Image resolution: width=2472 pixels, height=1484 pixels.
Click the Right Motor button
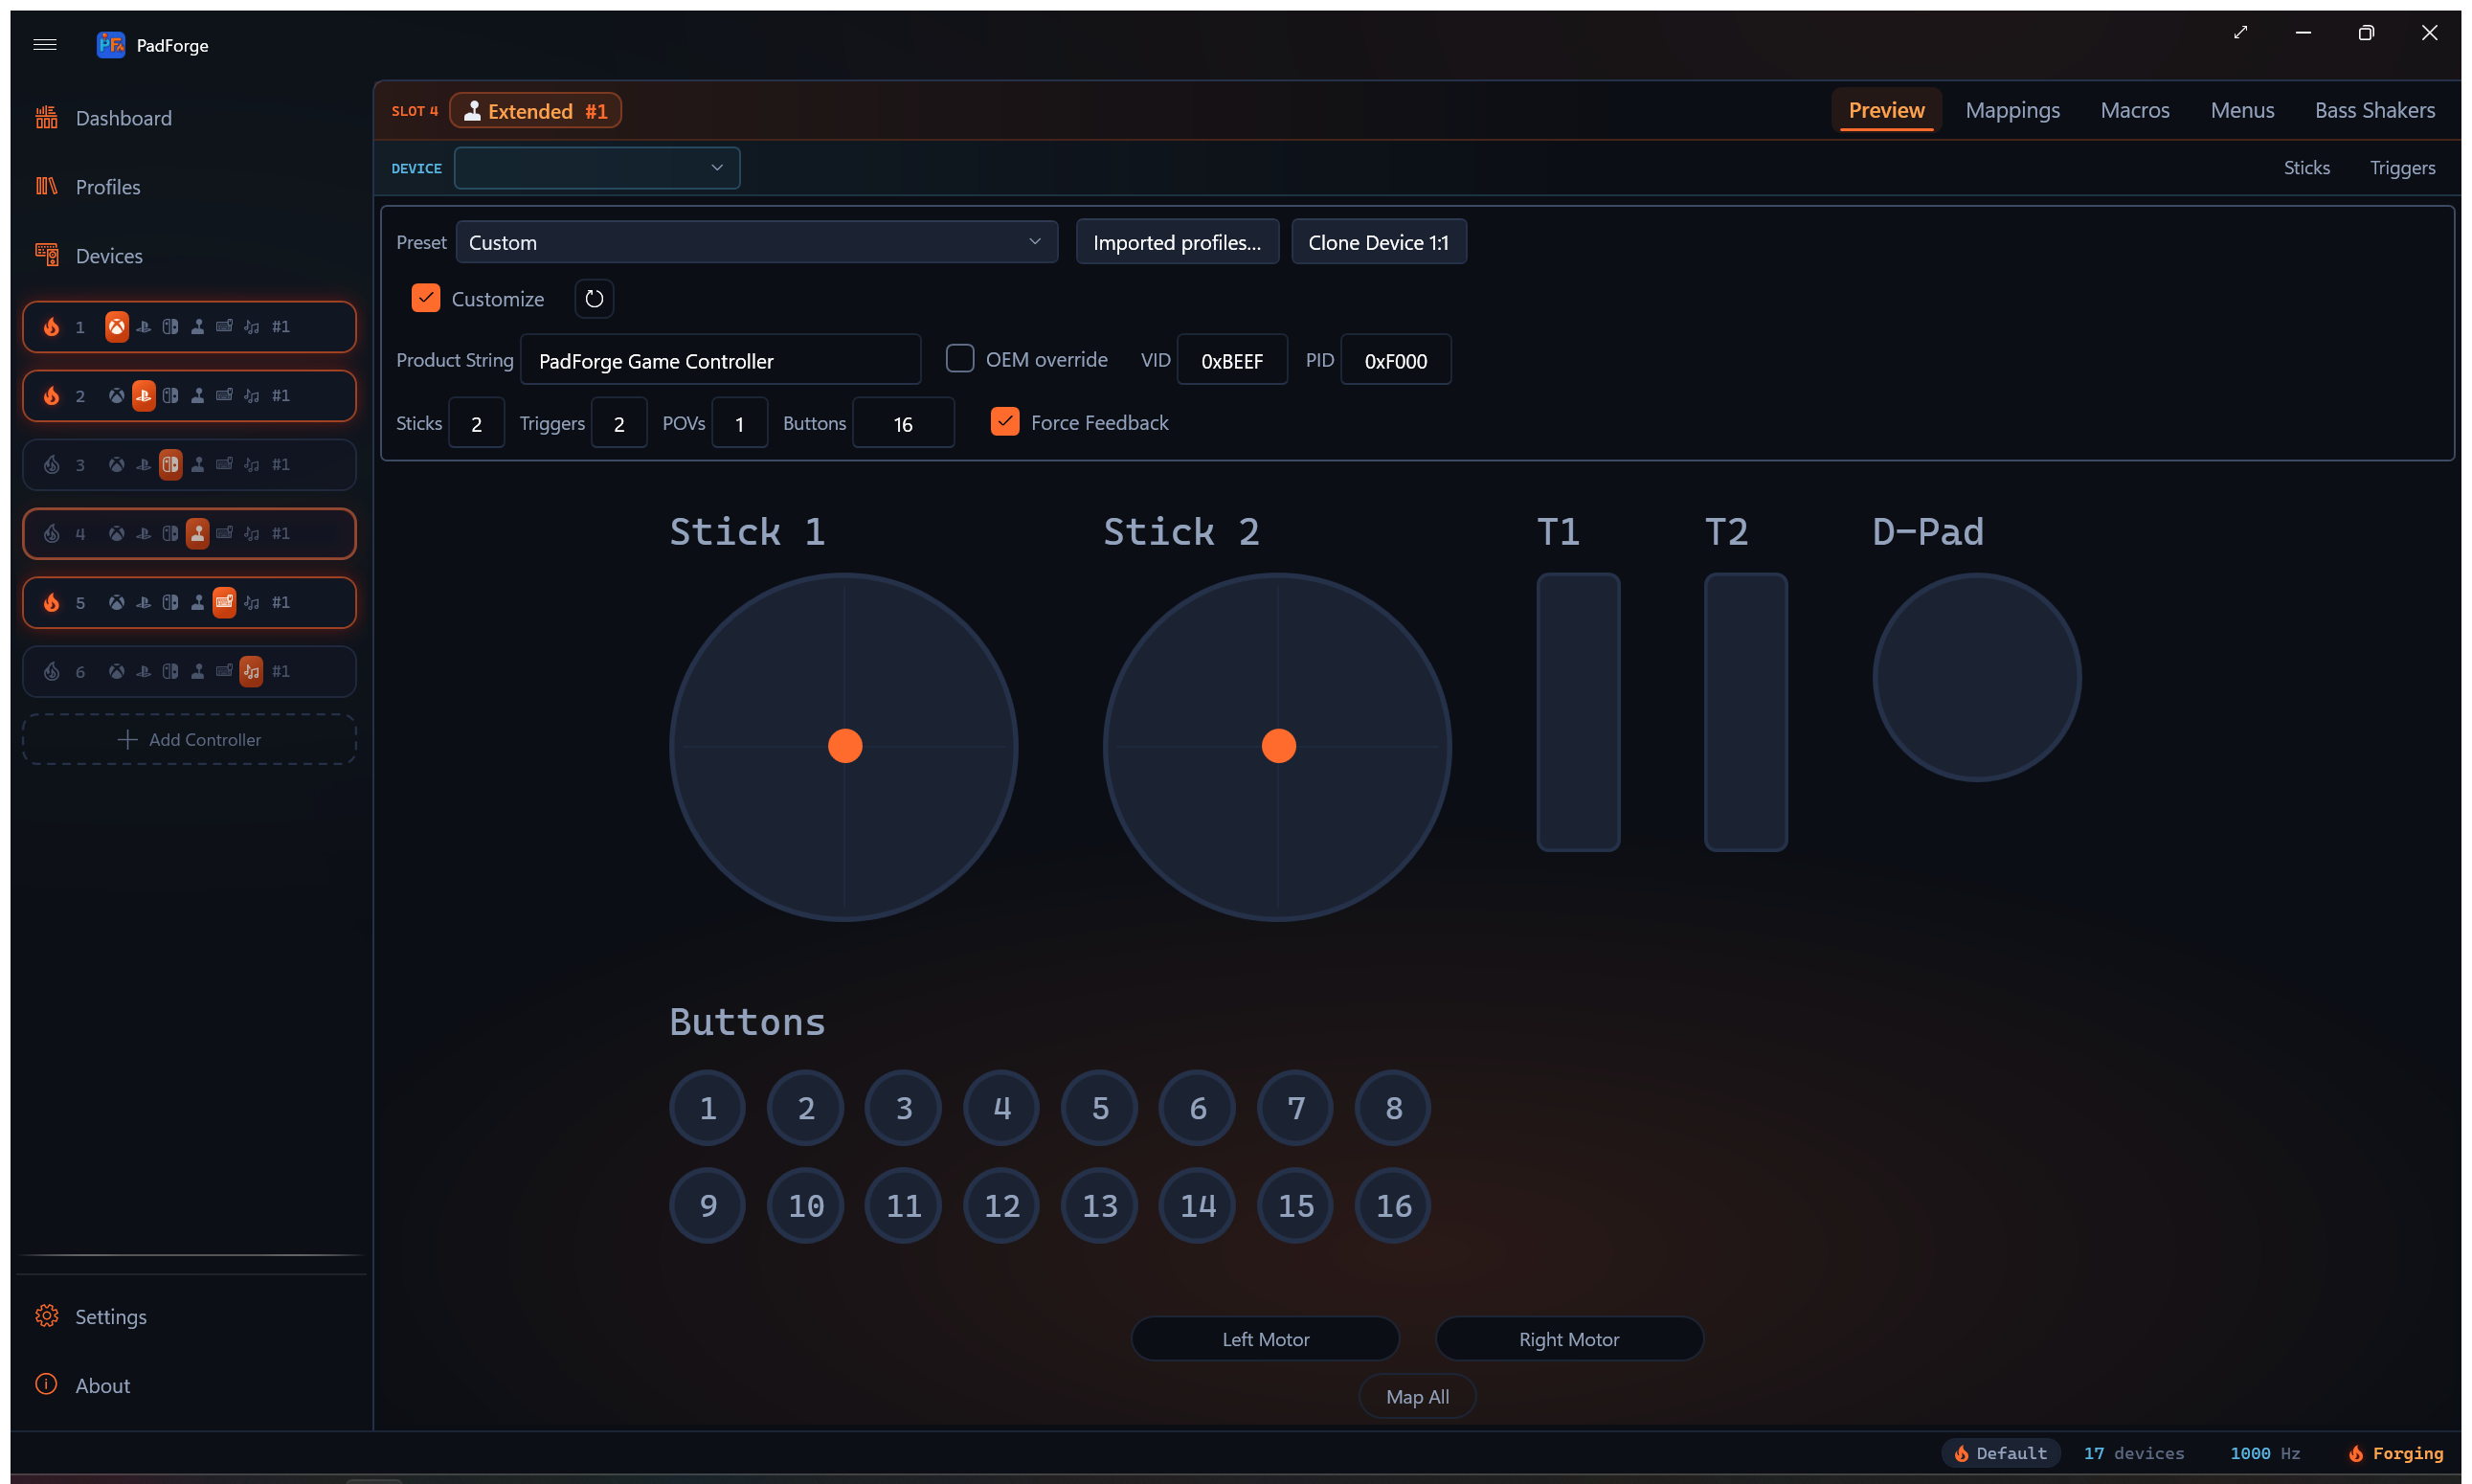[1568, 1339]
